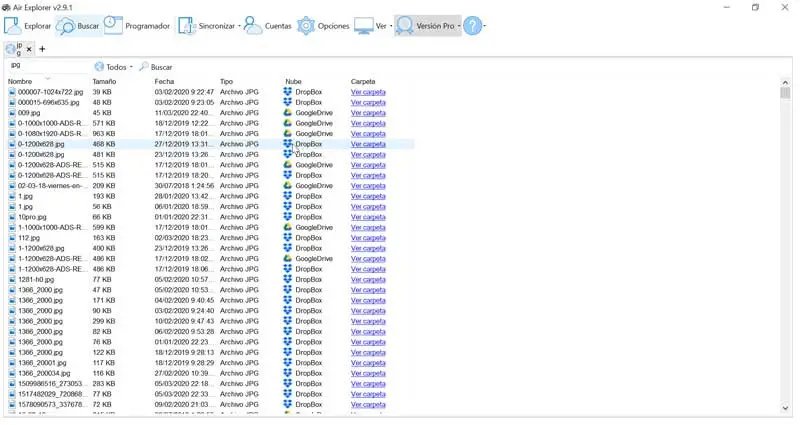Sort by the Nombre column header

(x=20, y=82)
